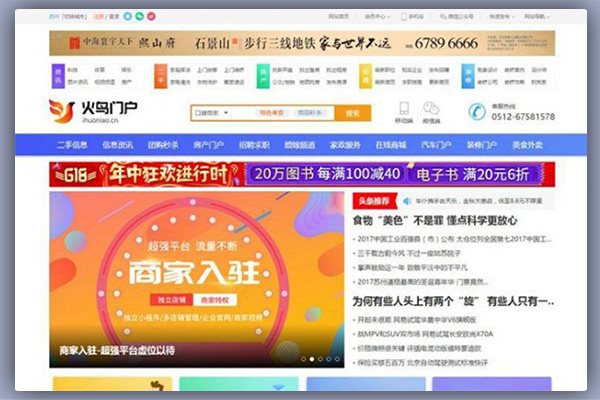This screenshot has width=600, height=400.
Task: Click the 石景山 real-estate ad banner
Action: (x=302, y=43)
